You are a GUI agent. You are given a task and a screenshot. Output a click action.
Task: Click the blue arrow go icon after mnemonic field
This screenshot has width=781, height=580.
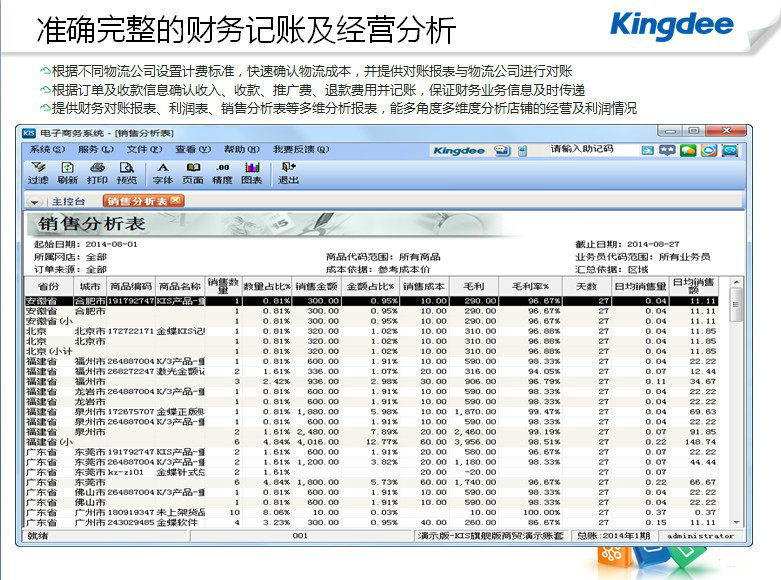coord(647,150)
